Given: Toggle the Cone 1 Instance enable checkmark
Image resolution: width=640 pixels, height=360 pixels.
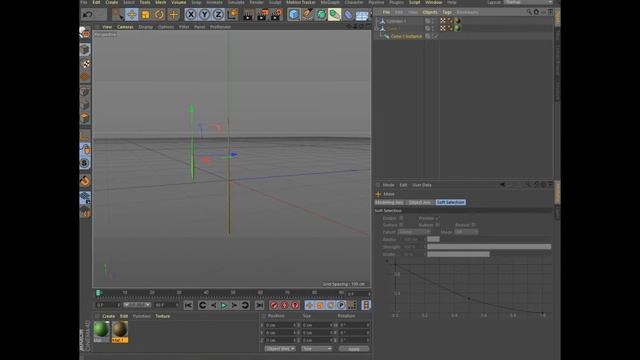Looking at the screenshot, I should point(435,36).
